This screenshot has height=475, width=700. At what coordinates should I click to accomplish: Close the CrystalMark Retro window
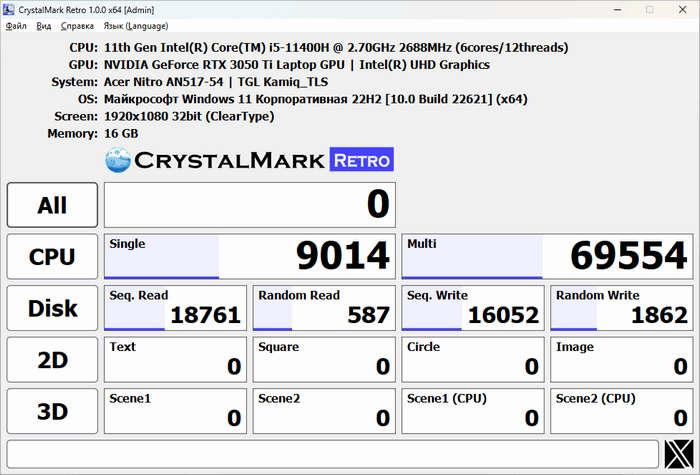[x=680, y=10]
